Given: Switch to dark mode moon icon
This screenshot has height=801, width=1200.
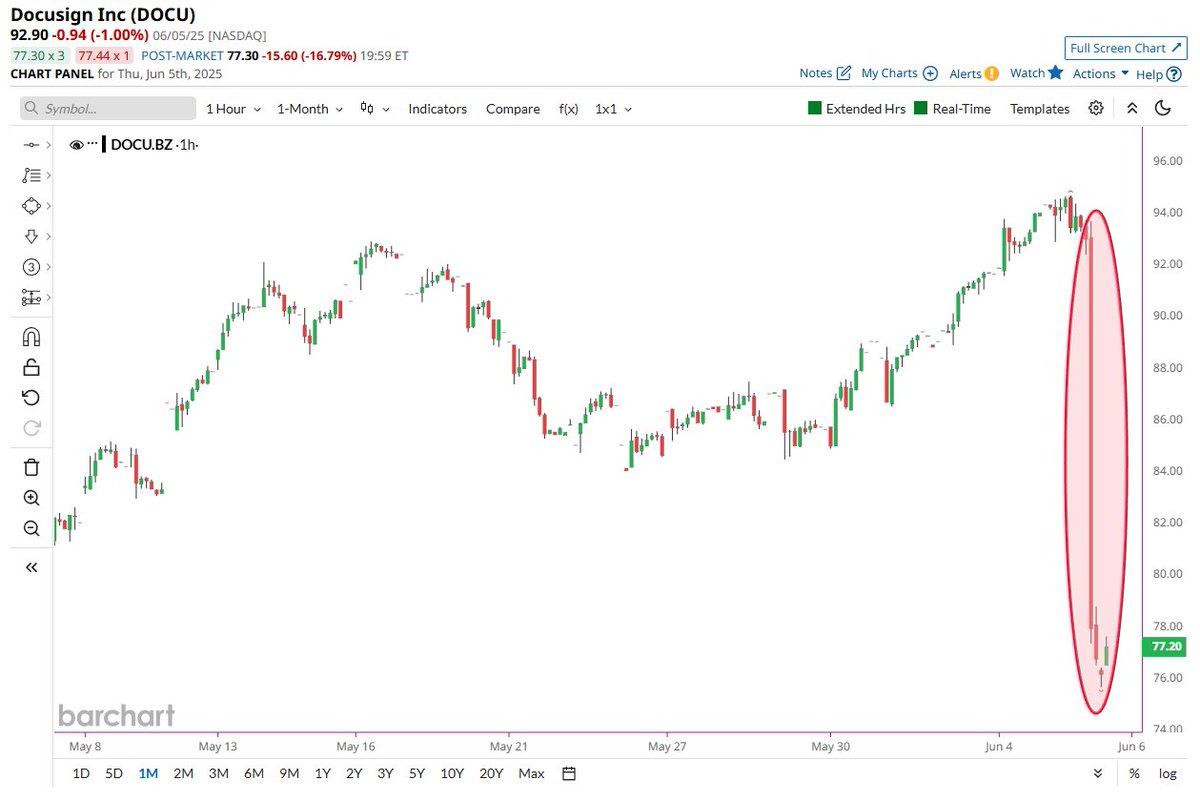Looking at the screenshot, I should (1163, 108).
